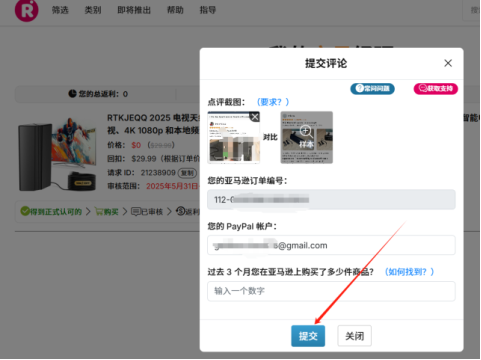Open the 指导 menu item
This screenshot has height=360, width=481.
208,10
